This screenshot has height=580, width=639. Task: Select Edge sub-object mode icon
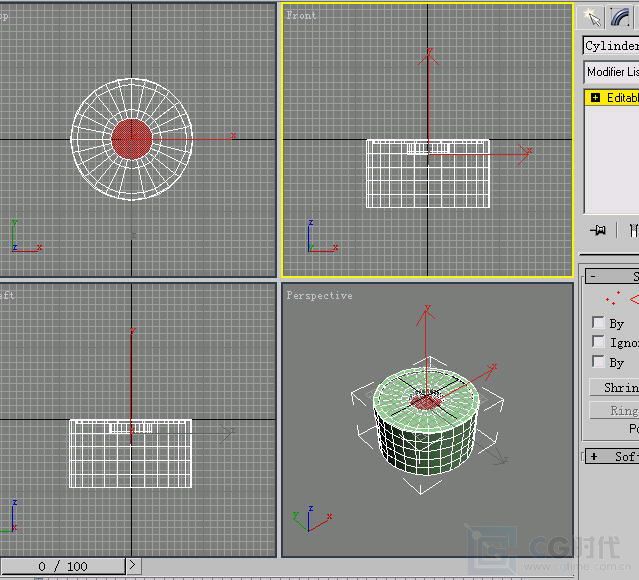[x=633, y=299]
